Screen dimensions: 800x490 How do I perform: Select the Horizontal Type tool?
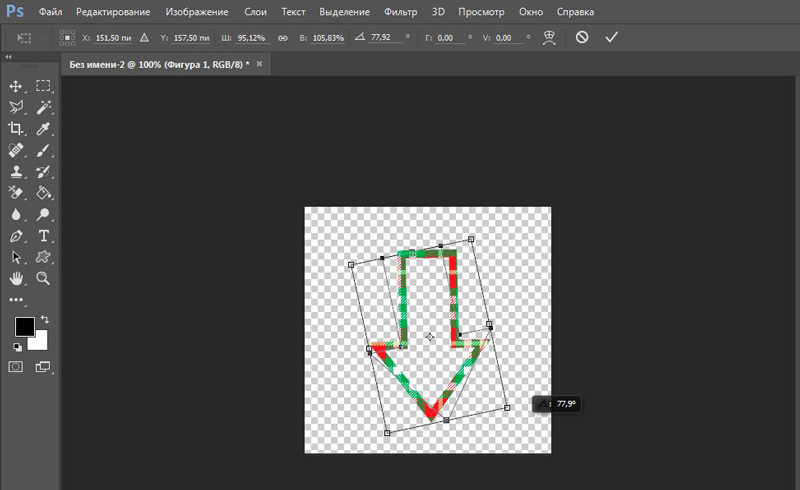43,236
